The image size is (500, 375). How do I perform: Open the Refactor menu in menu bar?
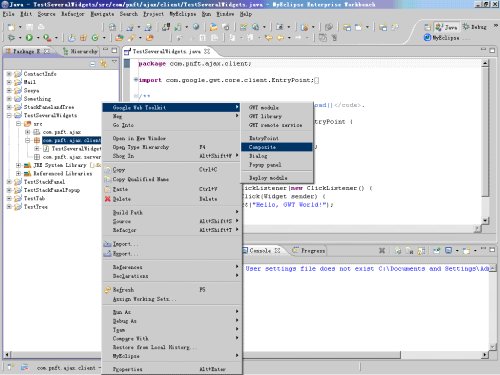73,14
